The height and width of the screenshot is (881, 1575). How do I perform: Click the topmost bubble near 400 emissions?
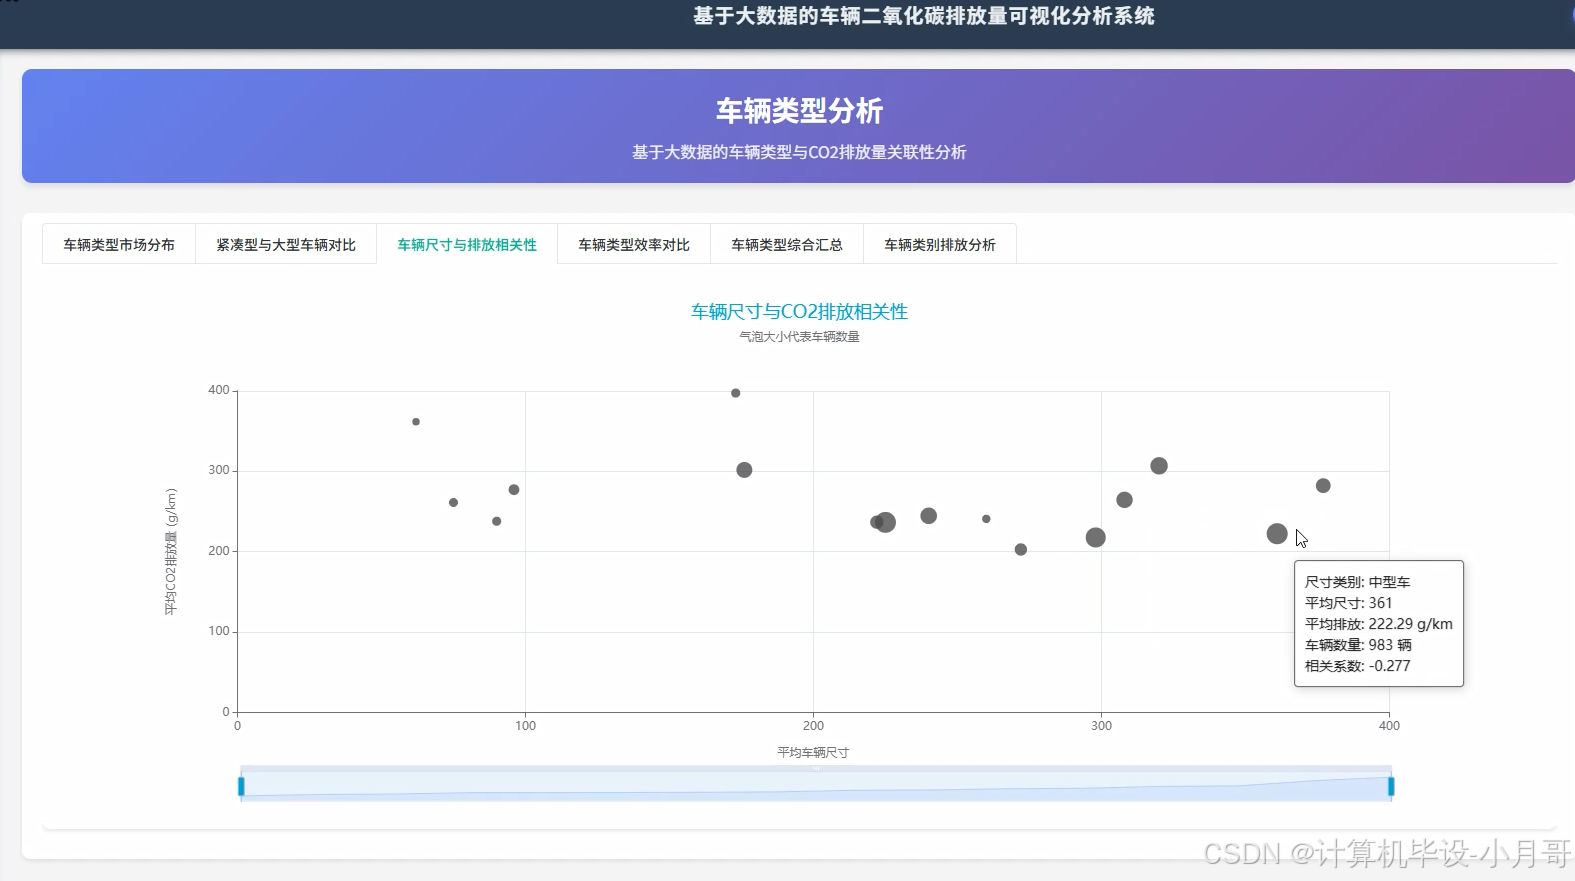coord(736,393)
